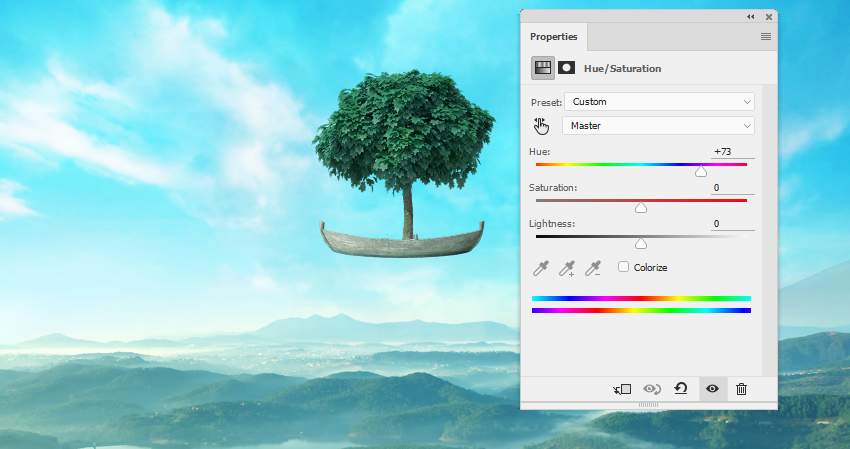Select the Eyedropper tool
This screenshot has width=850, height=449.
coord(540,268)
